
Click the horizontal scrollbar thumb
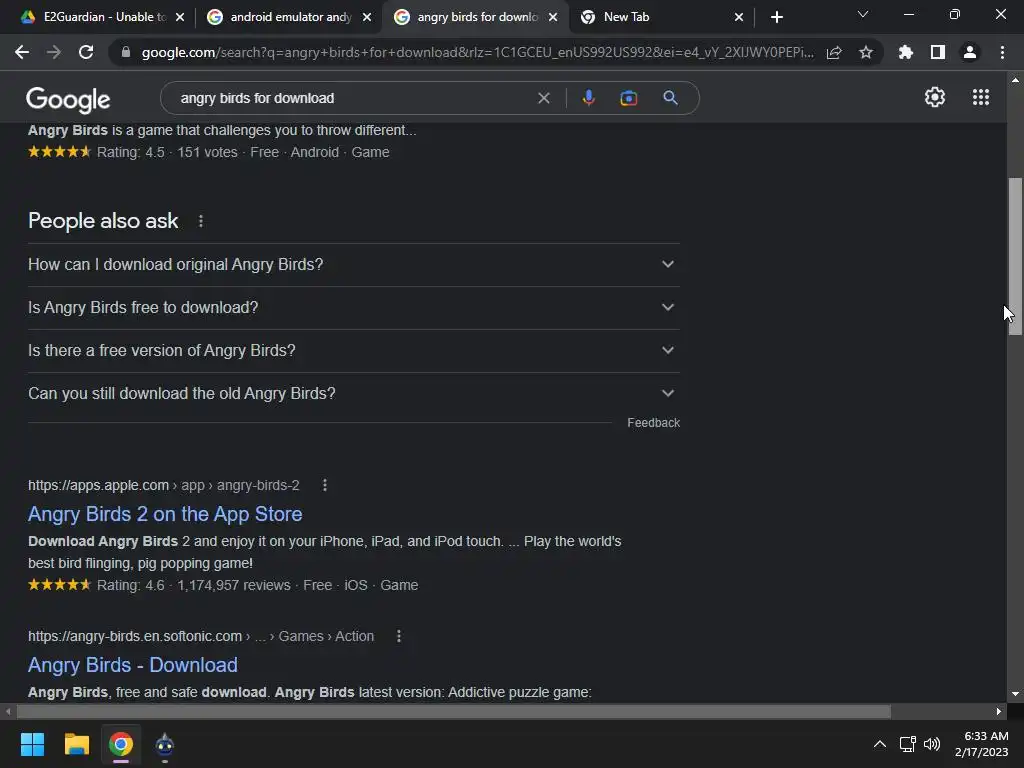(453, 711)
